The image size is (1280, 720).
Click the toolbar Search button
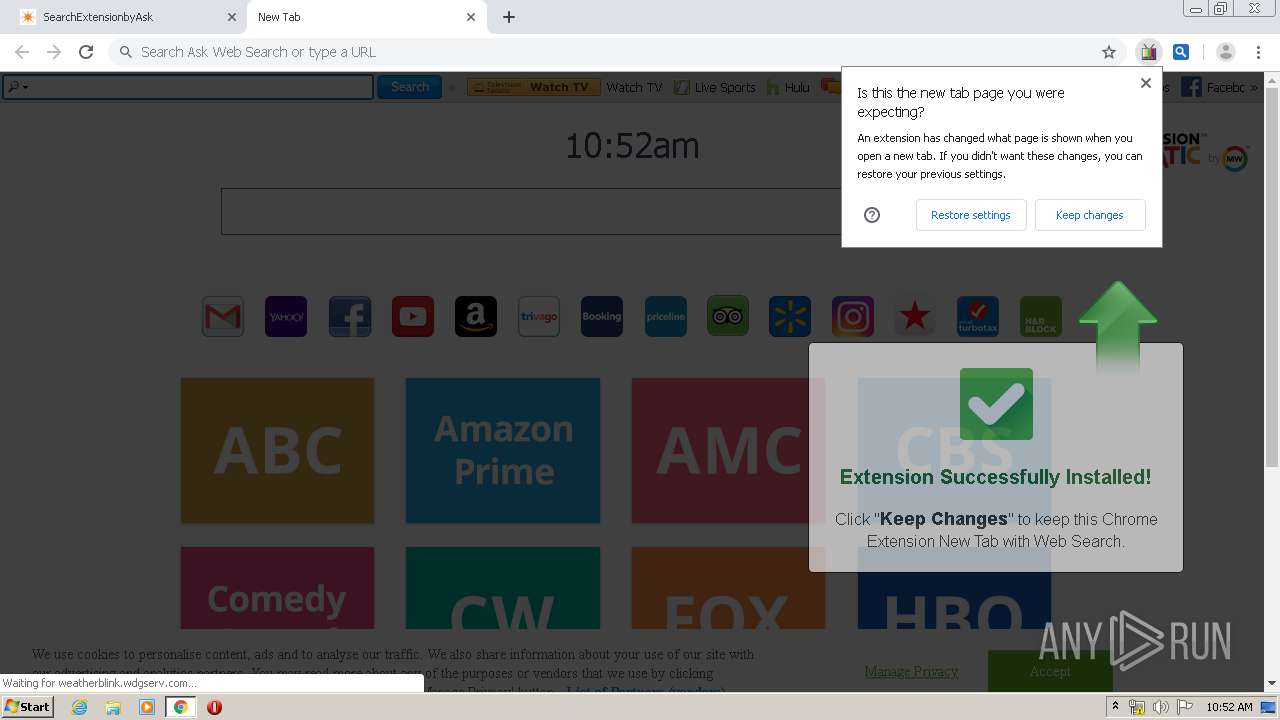tap(410, 87)
